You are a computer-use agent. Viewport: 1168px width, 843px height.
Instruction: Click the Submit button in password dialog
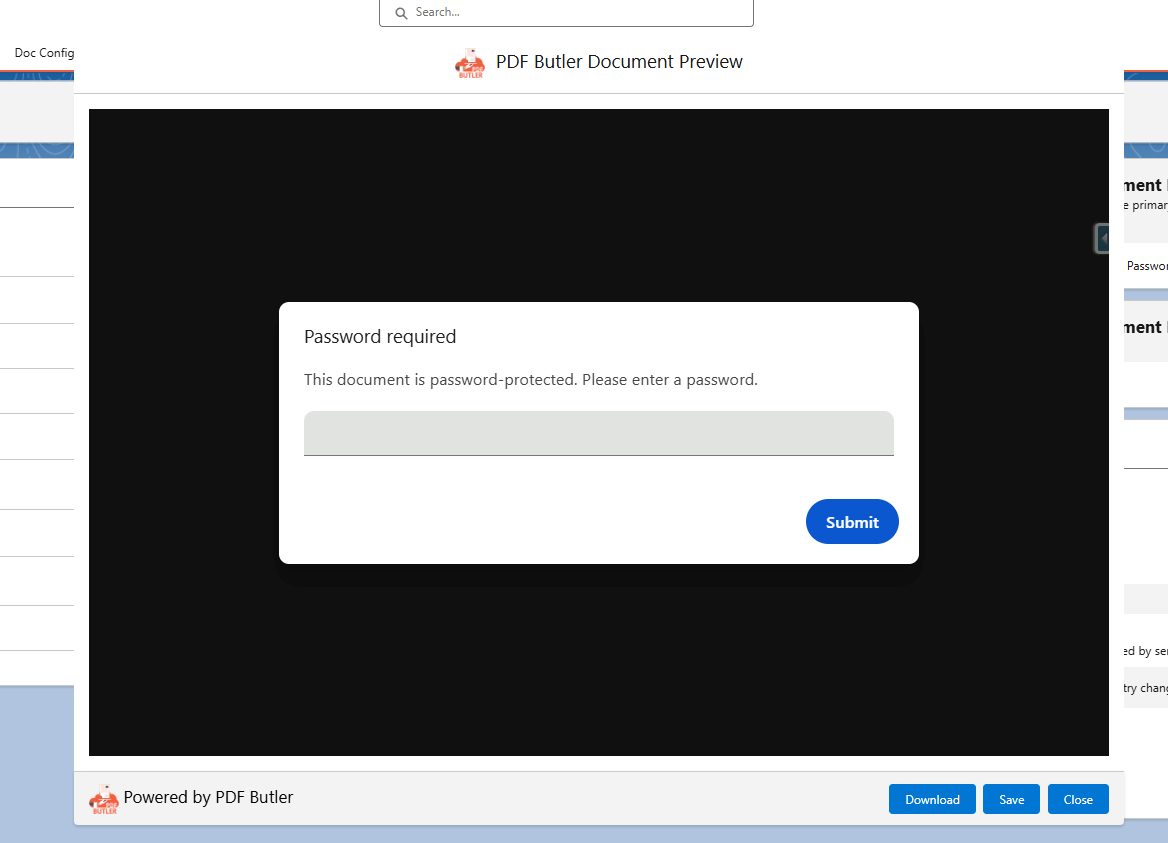click(851, 522)
